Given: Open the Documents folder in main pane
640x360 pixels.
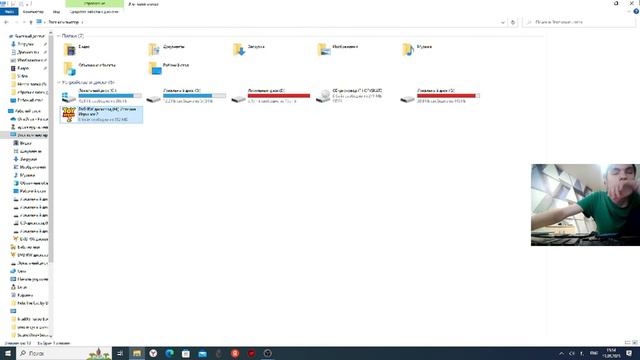Looking at the screenshot, I should click(167, 49).
